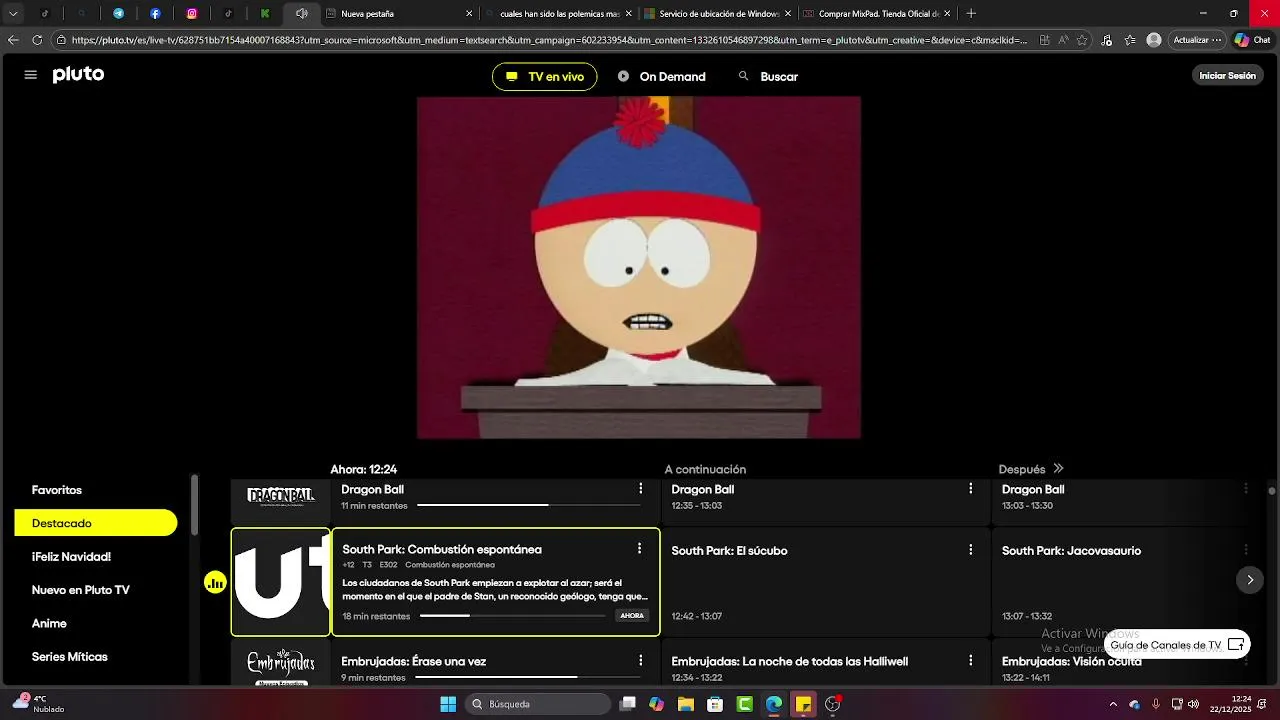The image size is (1280, 720).
Task: Open the taskbar weather widget Nublado
Action: pos(38,704)
